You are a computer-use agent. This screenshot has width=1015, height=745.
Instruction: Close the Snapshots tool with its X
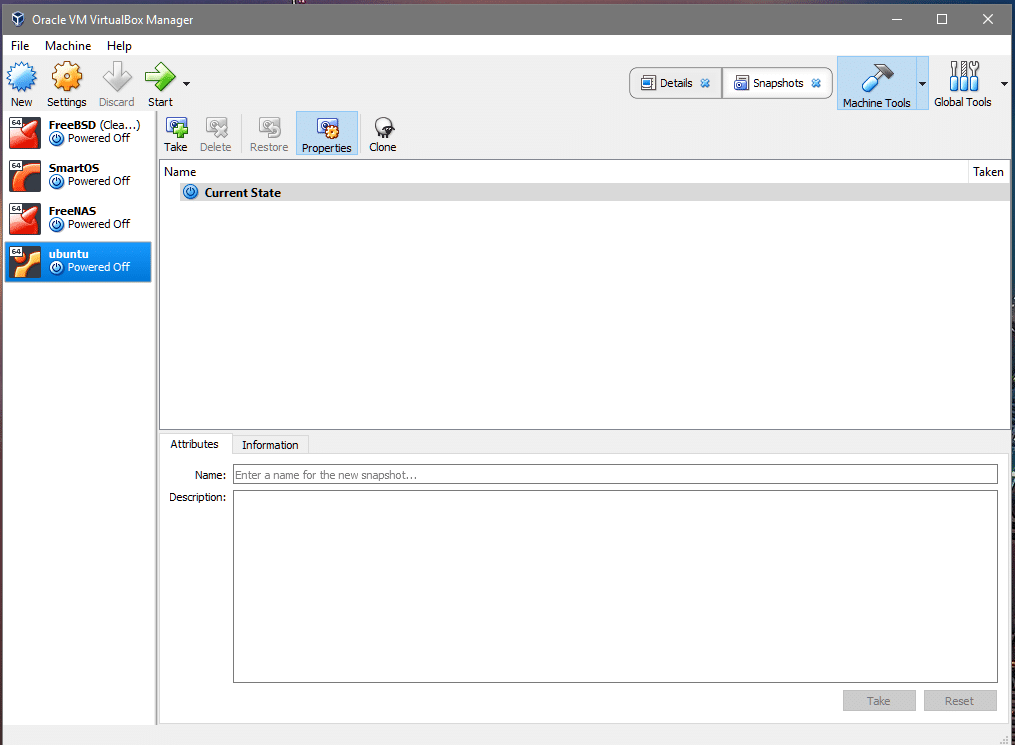(x=816, y=83)
